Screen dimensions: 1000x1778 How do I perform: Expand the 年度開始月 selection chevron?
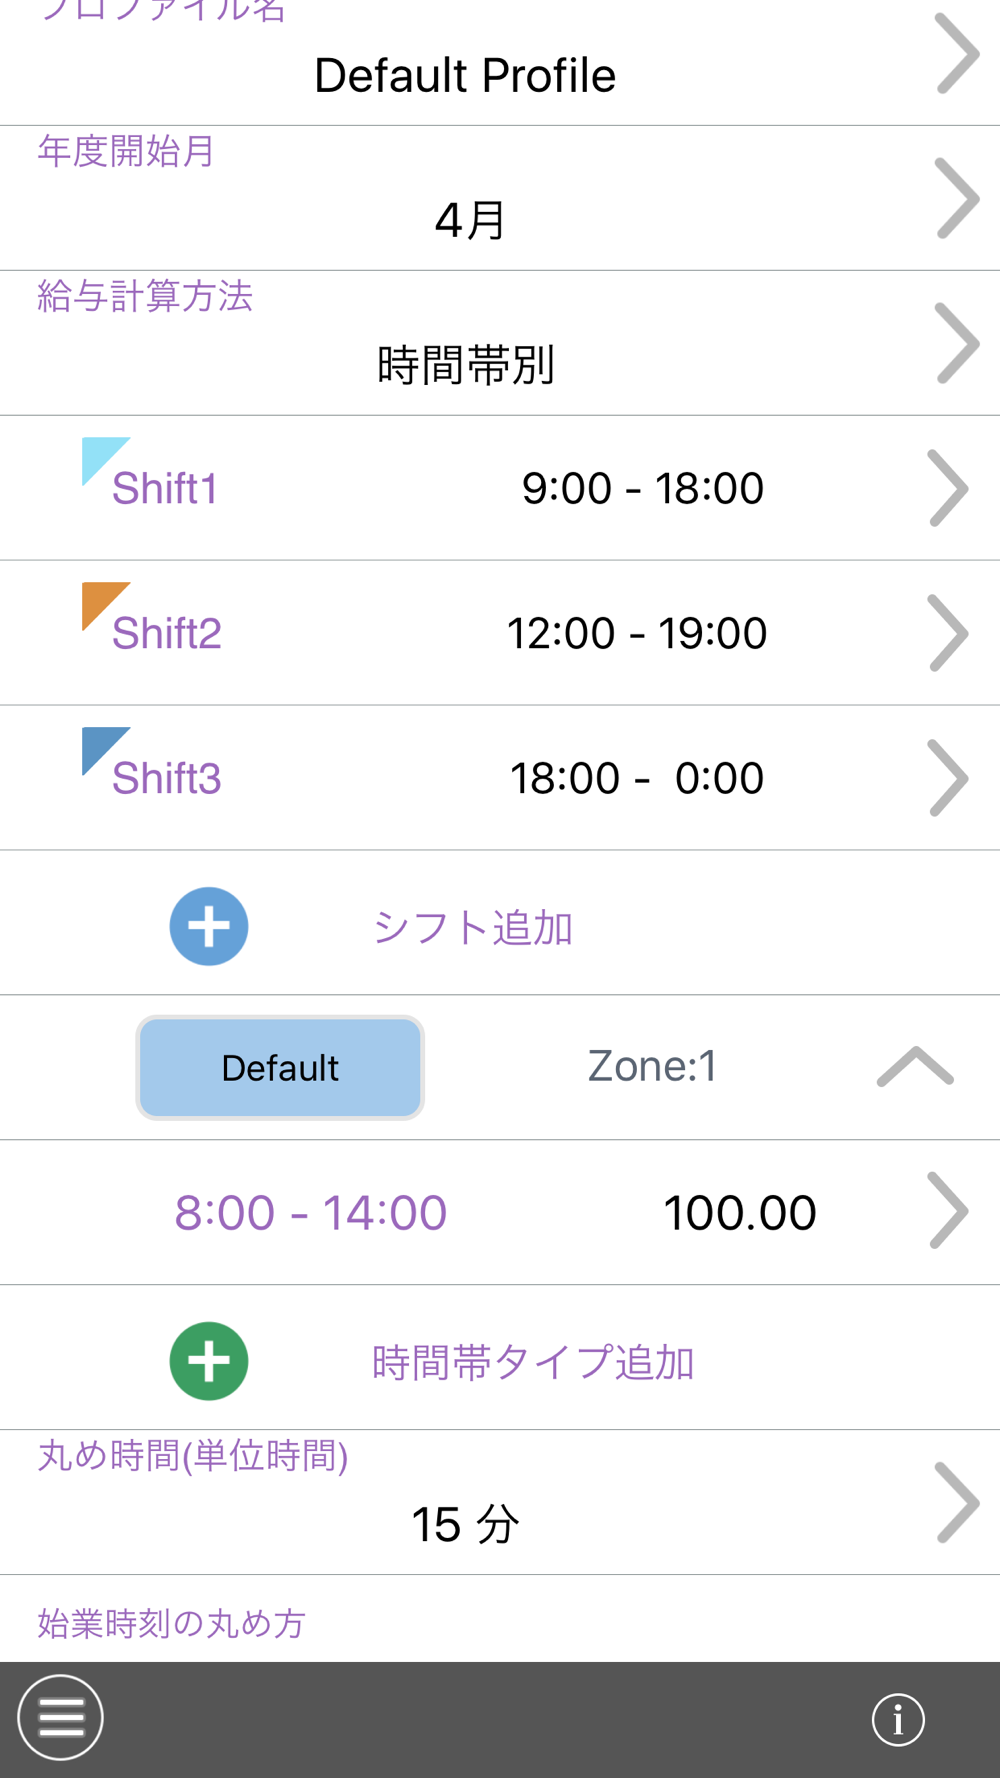click(957, 198)
